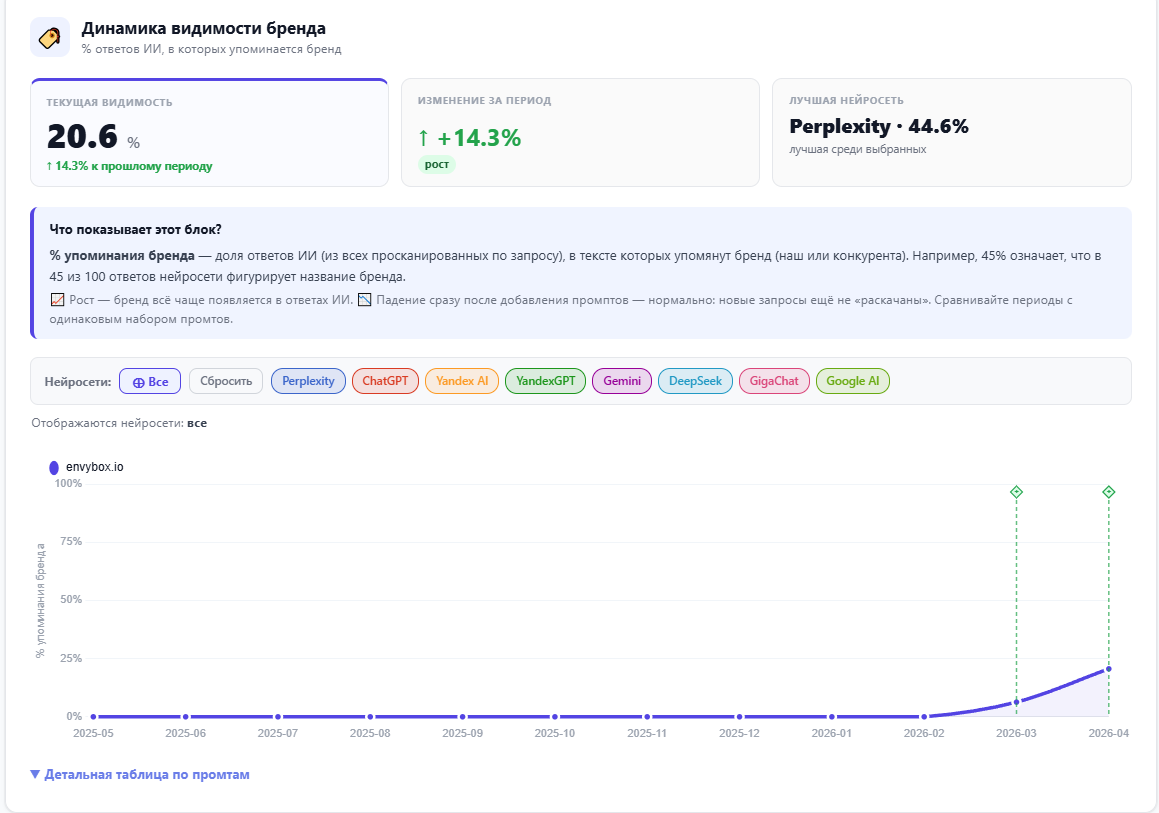Open the 'Изменение за период' card
The width and height of the screenshot is (1159, 813).
(580, 133)
